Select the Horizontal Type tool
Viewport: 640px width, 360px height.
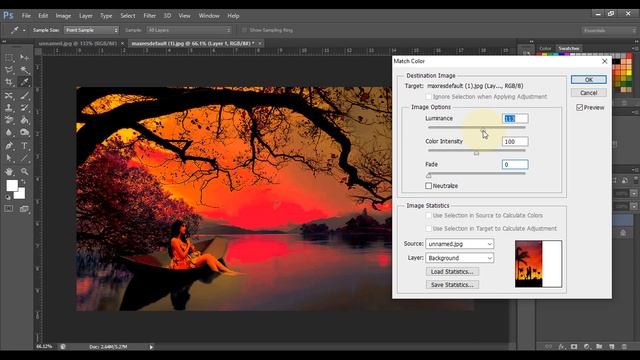[24, 146]
